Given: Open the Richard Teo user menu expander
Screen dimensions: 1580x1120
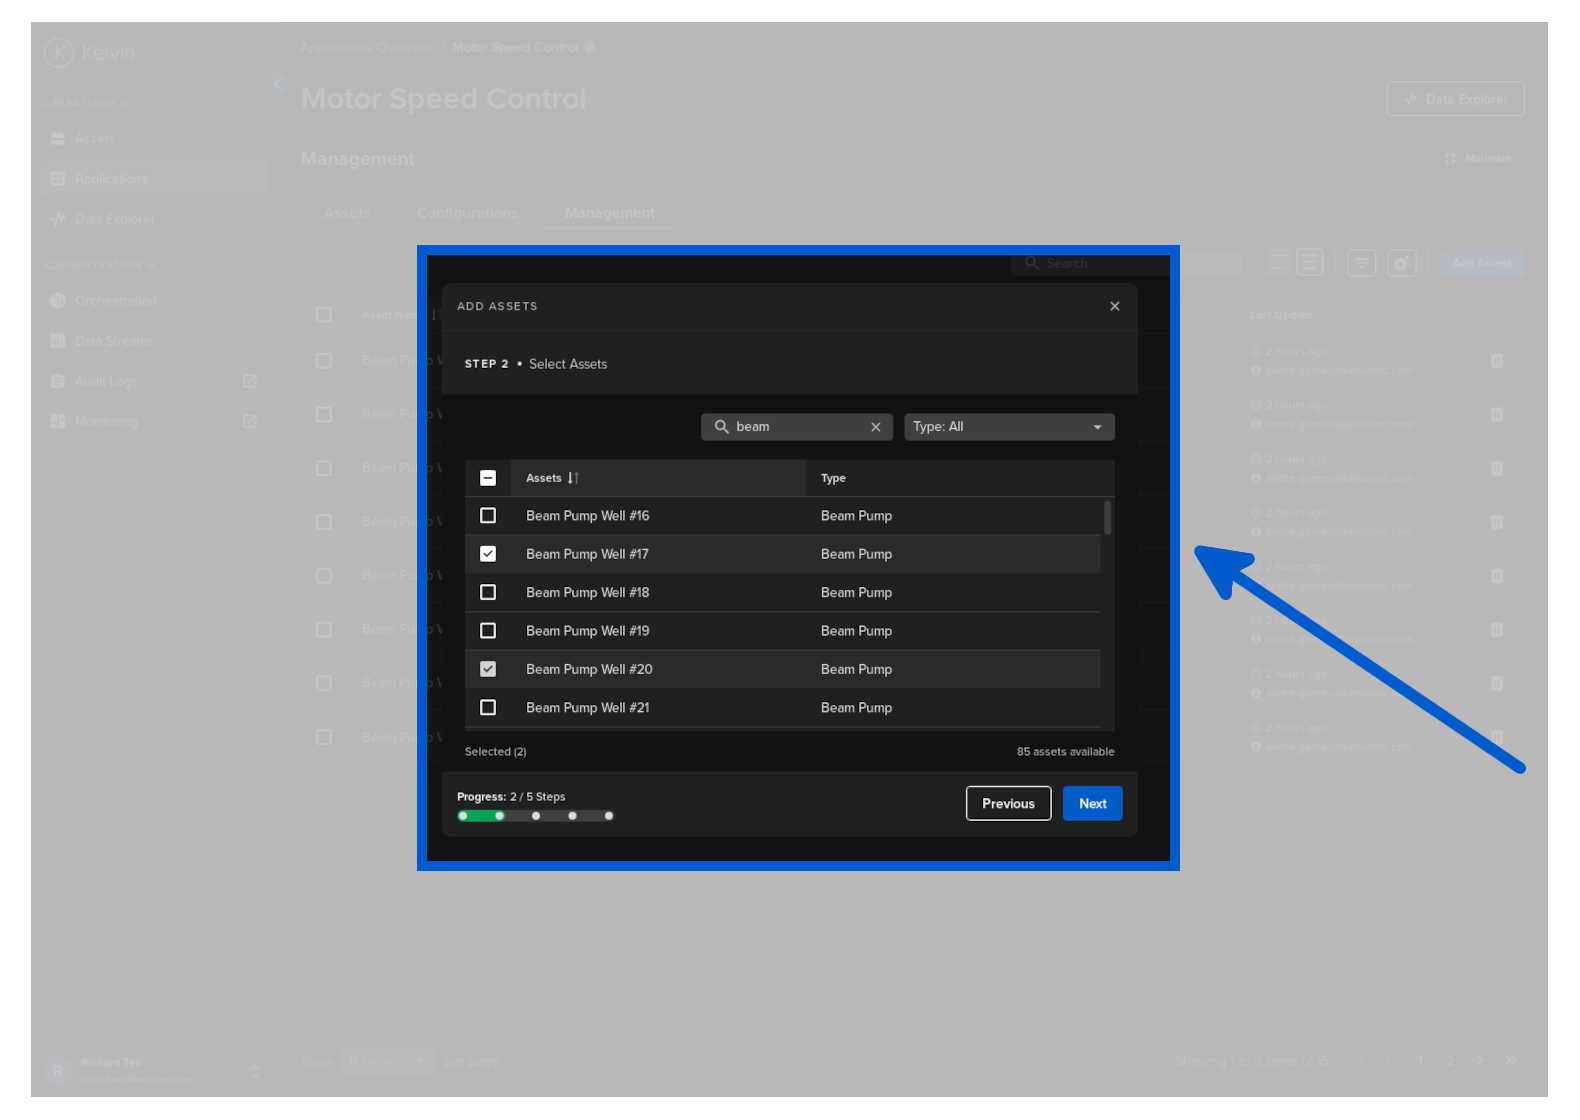Looking at the screenshot, I should 255,1070.
